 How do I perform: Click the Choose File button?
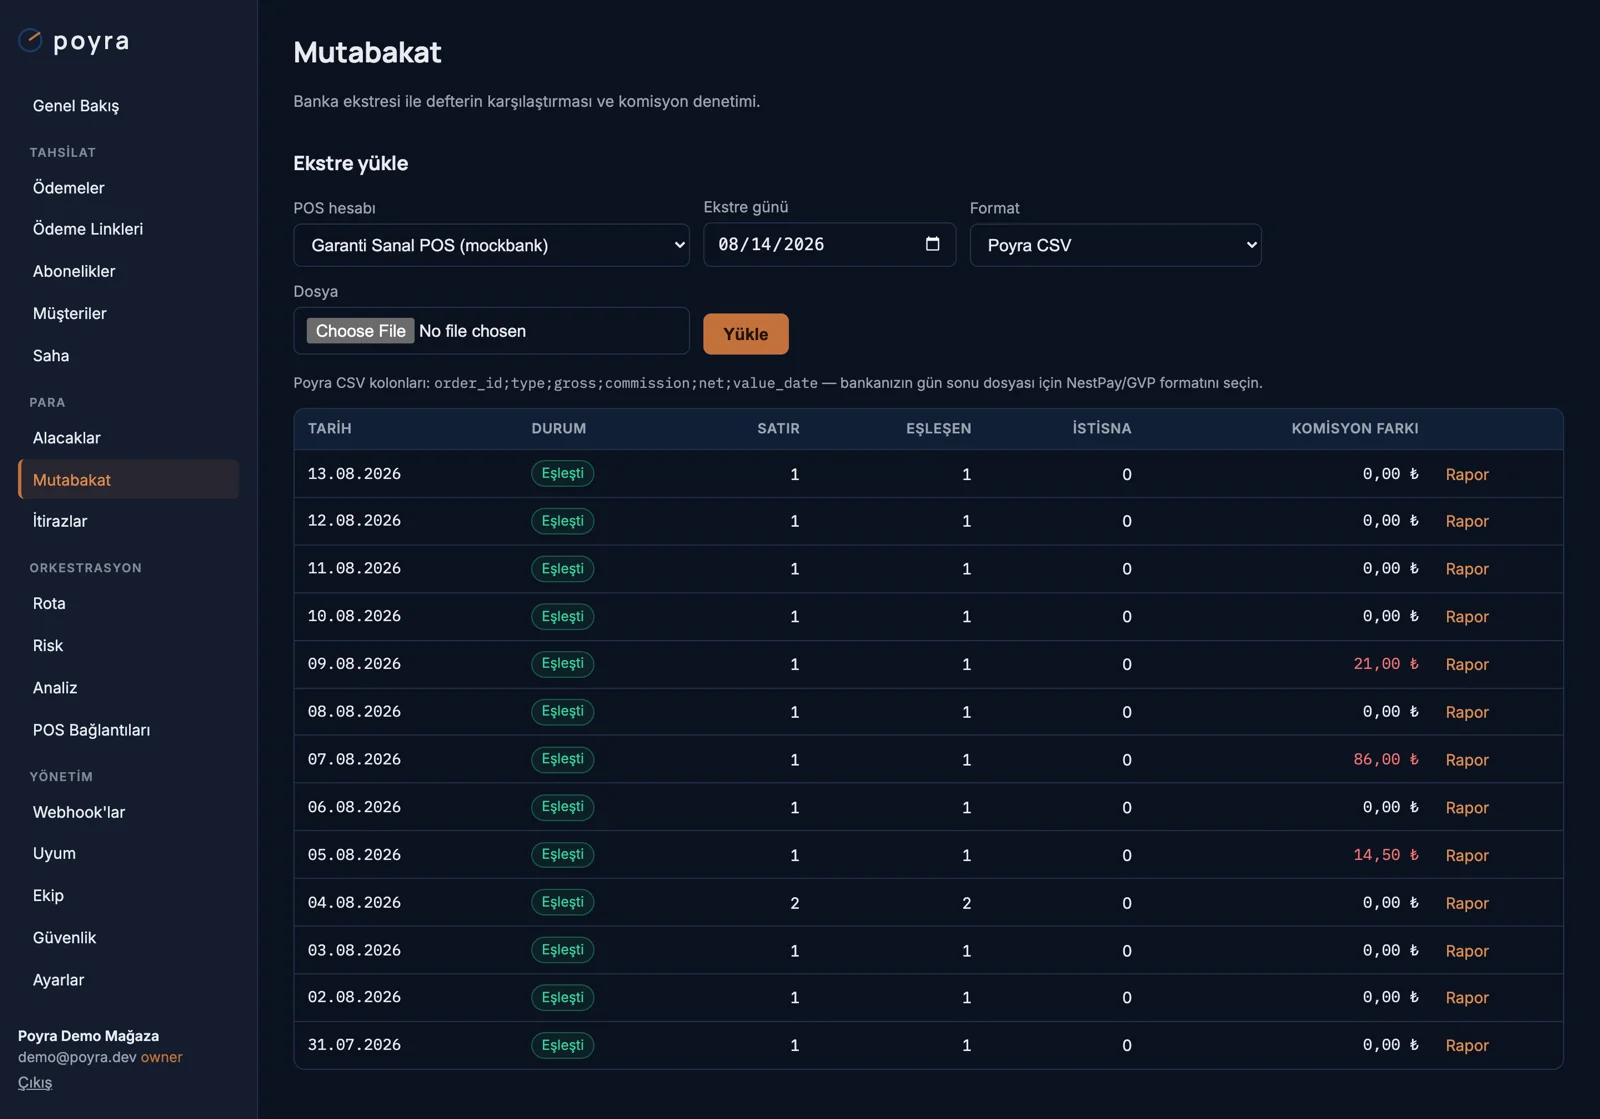[x=360, y=331]
